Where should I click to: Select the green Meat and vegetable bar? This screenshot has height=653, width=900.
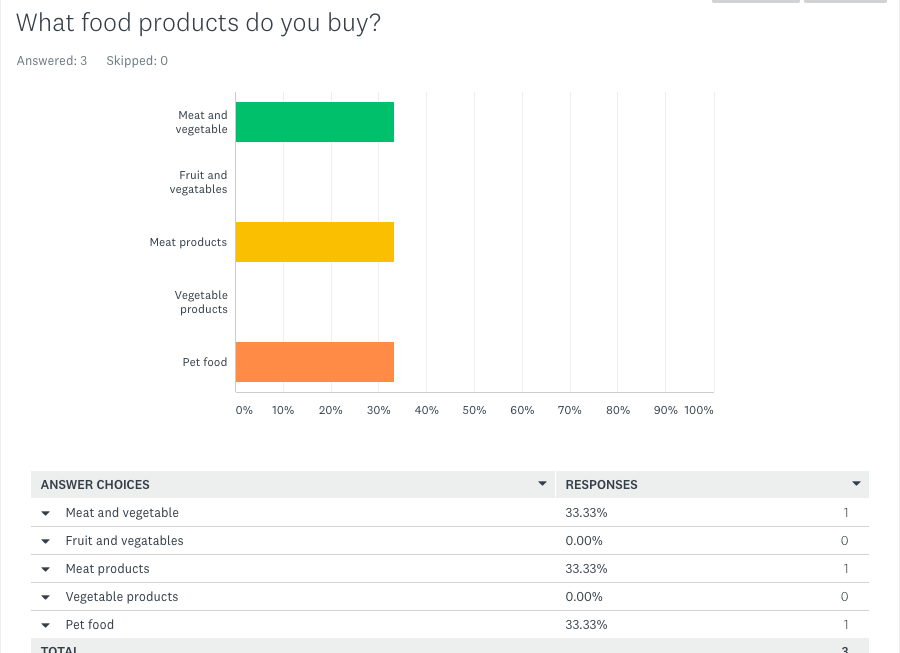314,122
